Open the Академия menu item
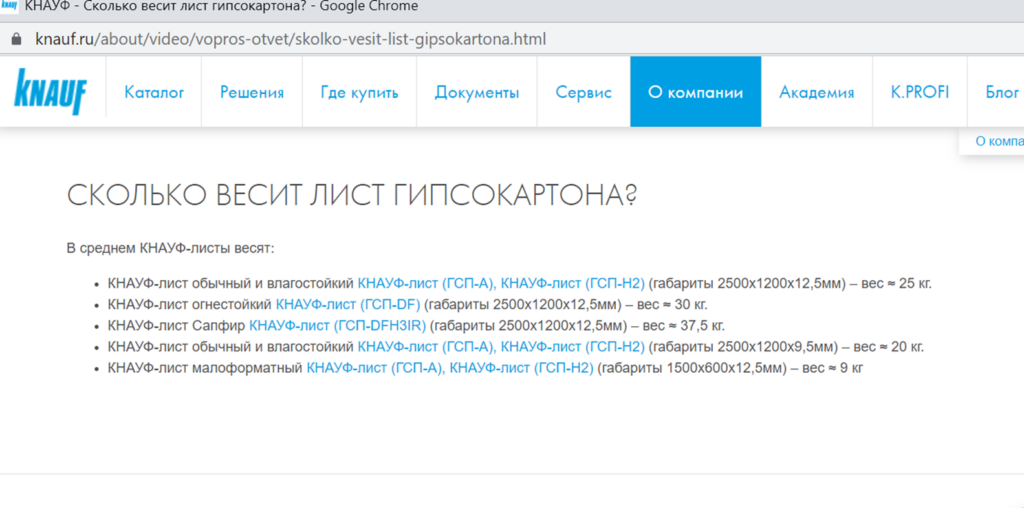The width and height of the screenshot is (1024, 508). tap(816, 92)
